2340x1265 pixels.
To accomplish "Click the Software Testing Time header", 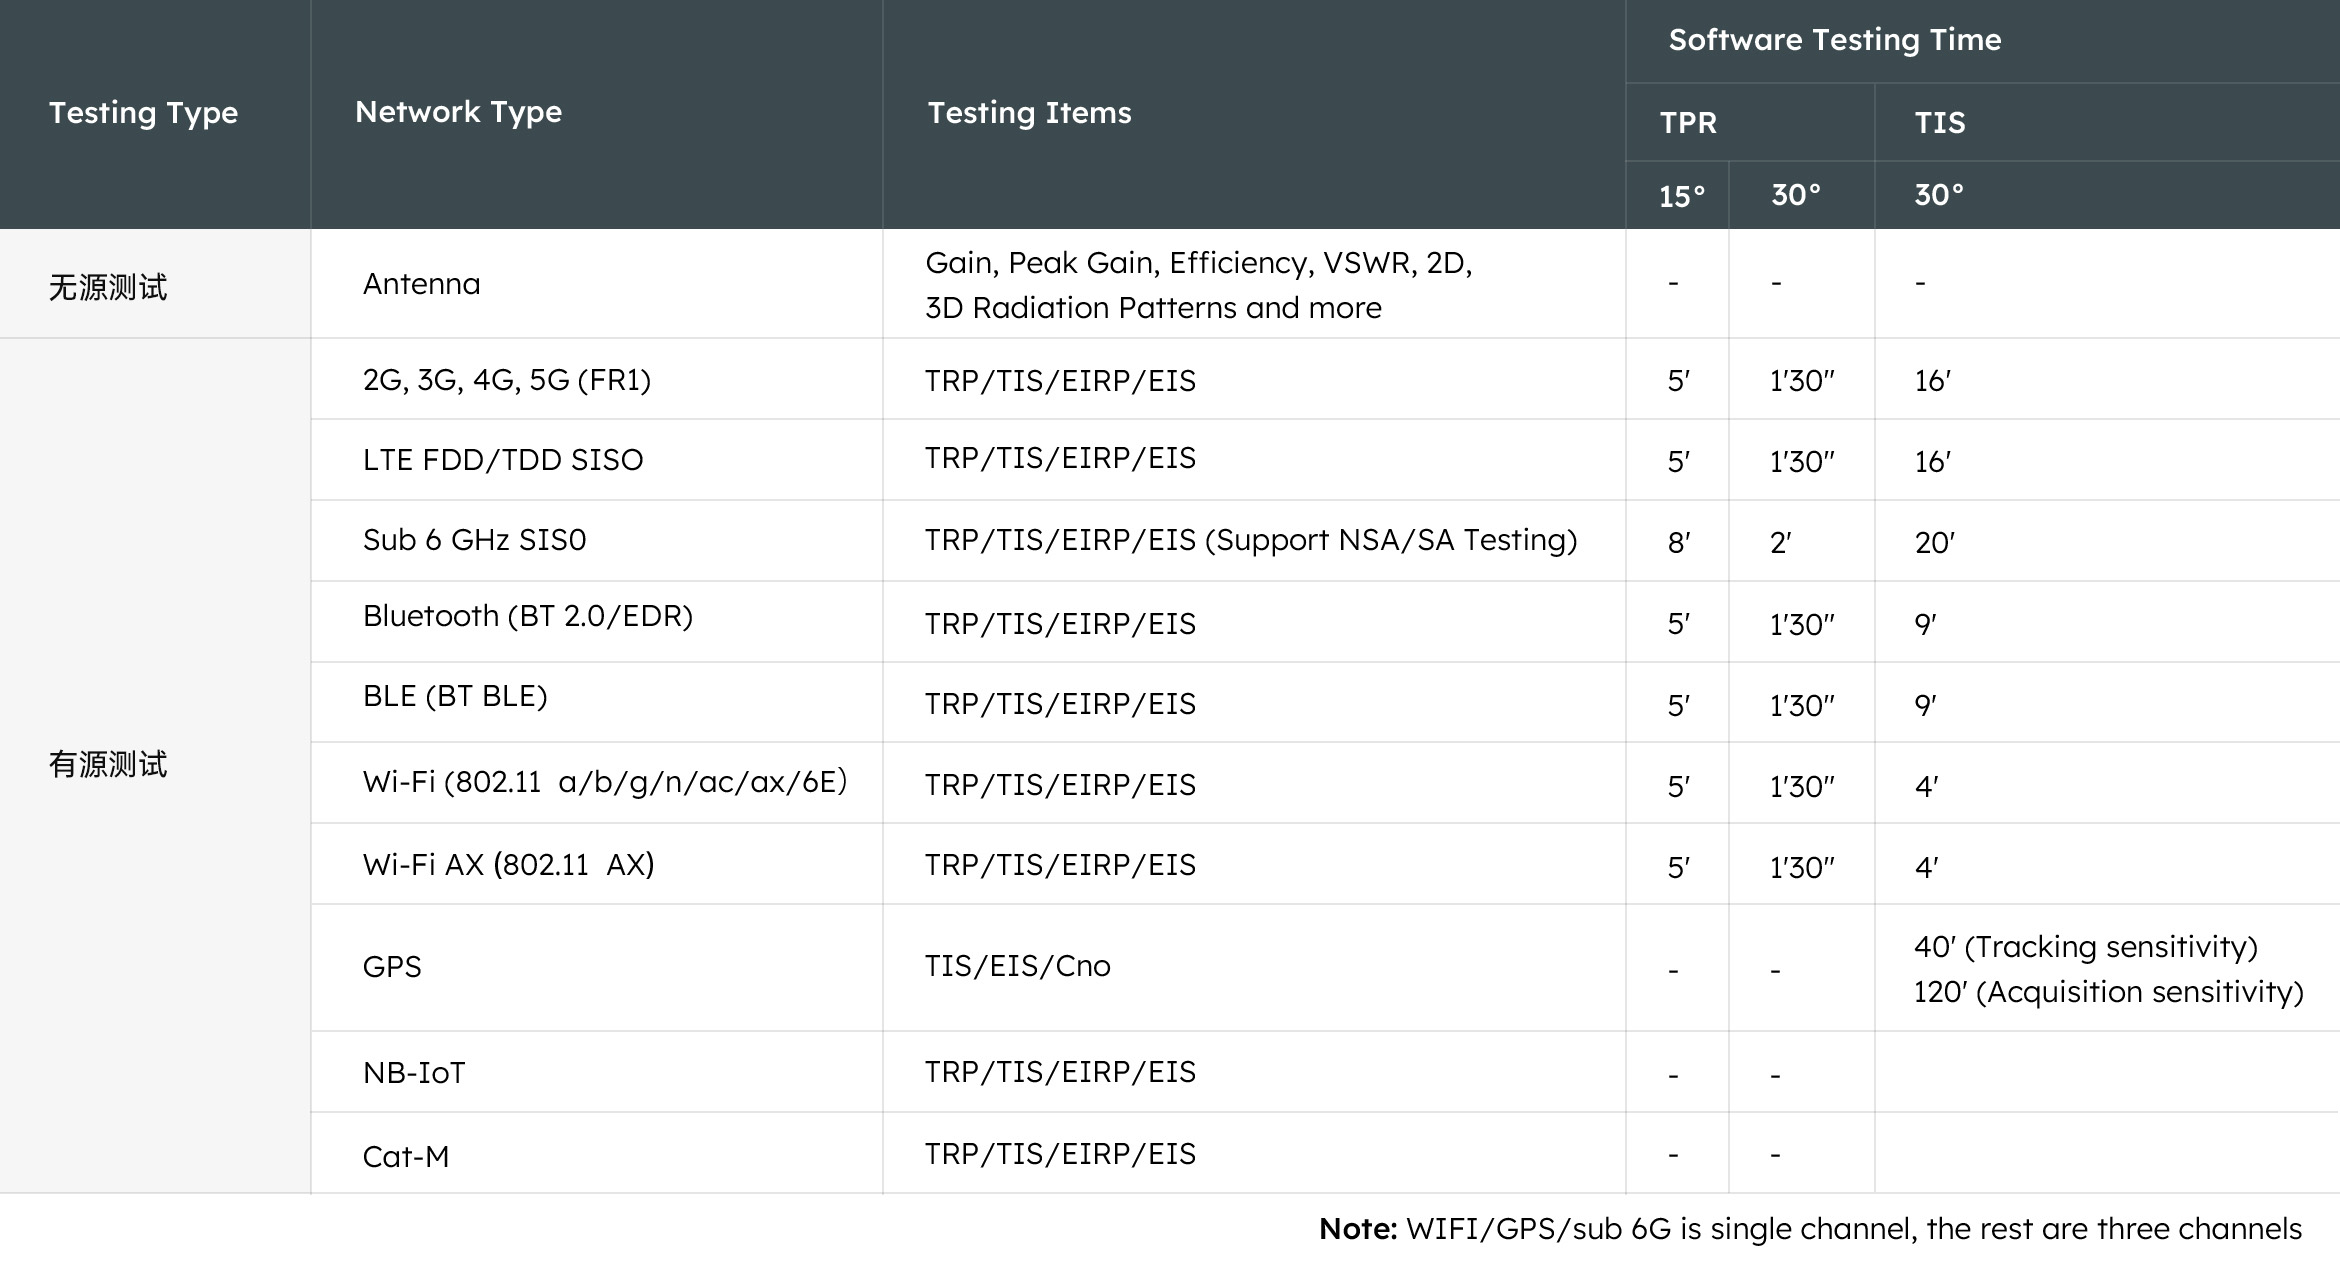I will click(x=1834, y=40).
